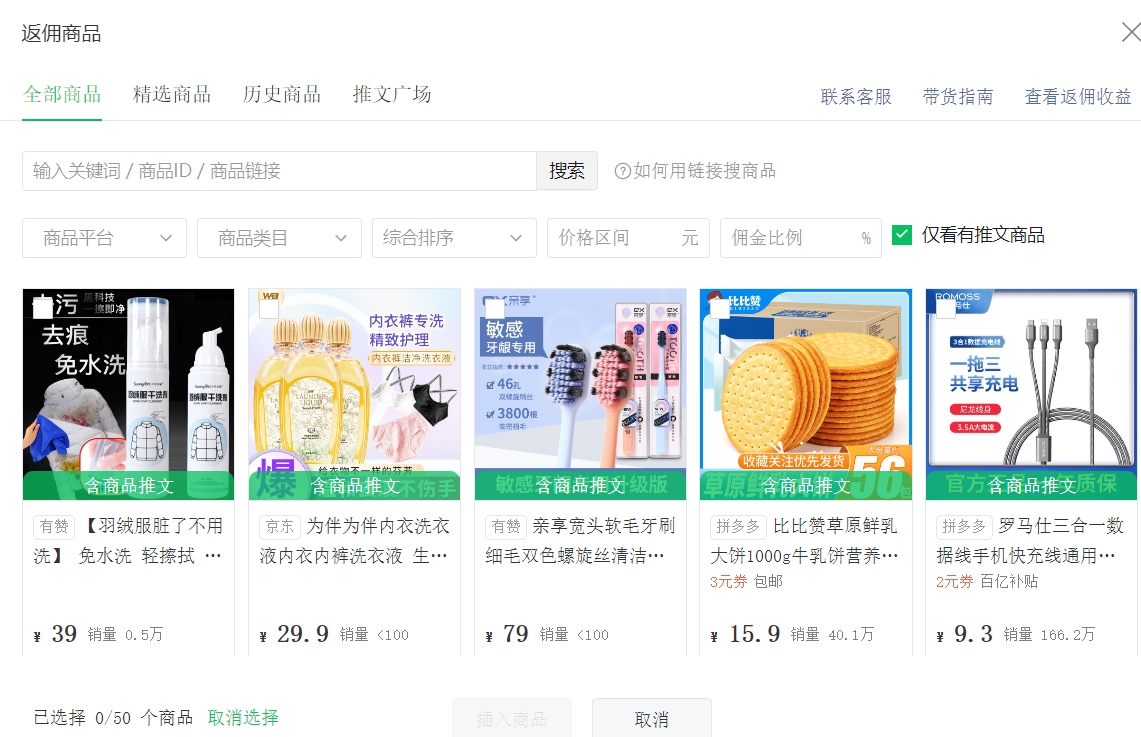
Task: Expand the 商品类目 dropdown
Action: click(279, 238)
